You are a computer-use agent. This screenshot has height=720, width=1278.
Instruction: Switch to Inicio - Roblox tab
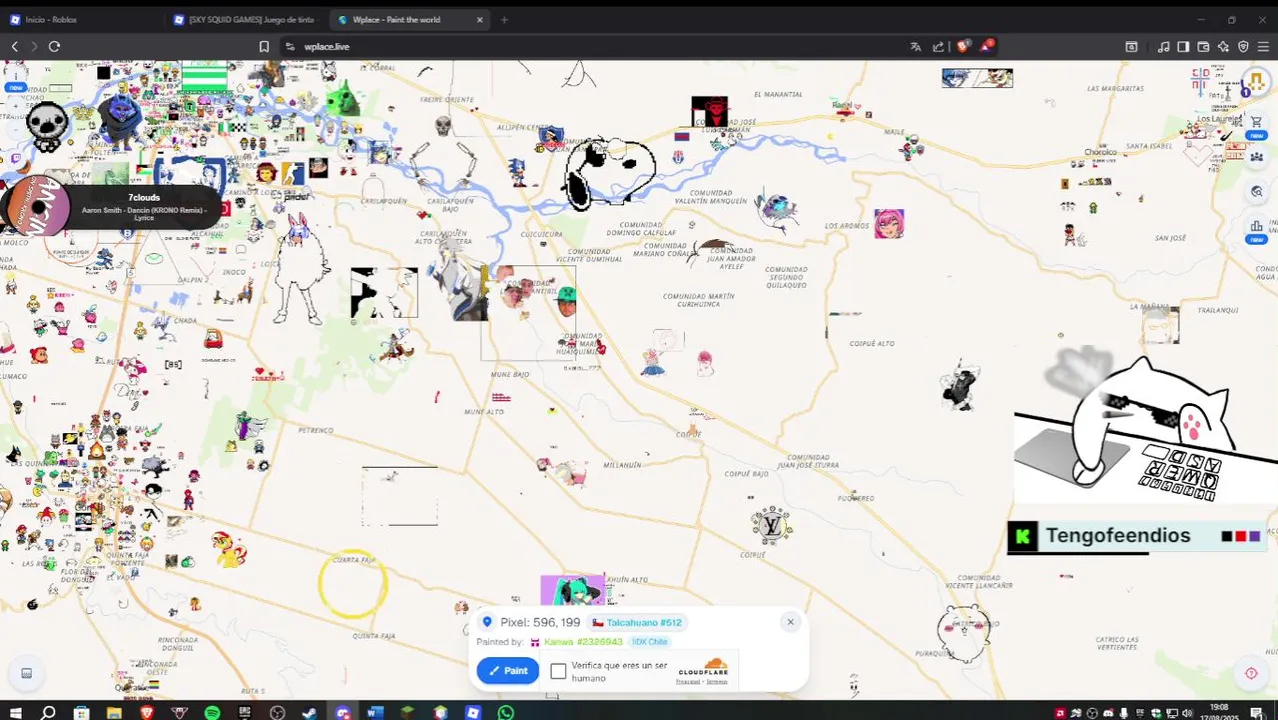[x=80, y=19]
